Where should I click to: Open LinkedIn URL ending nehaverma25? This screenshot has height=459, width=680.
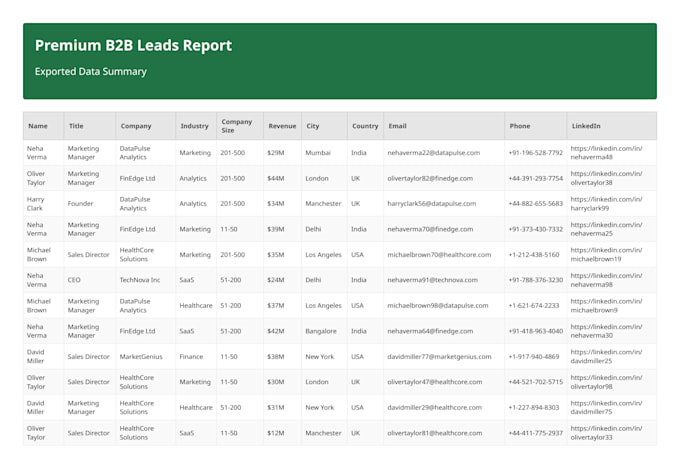point(606,229)
